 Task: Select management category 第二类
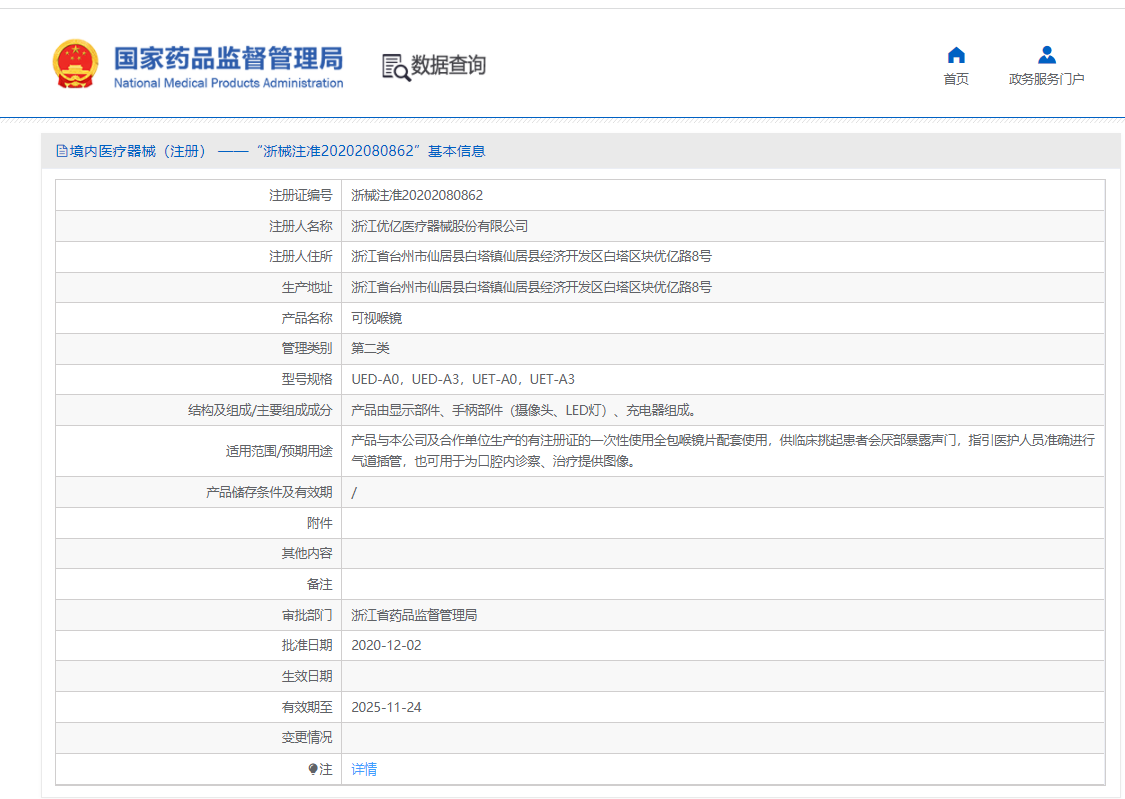pos(370,348)
